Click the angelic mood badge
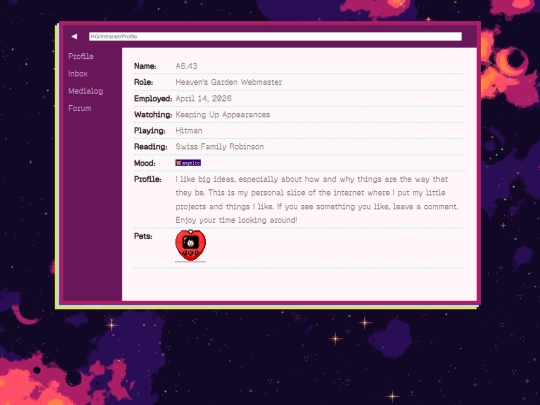 point(188,163)
